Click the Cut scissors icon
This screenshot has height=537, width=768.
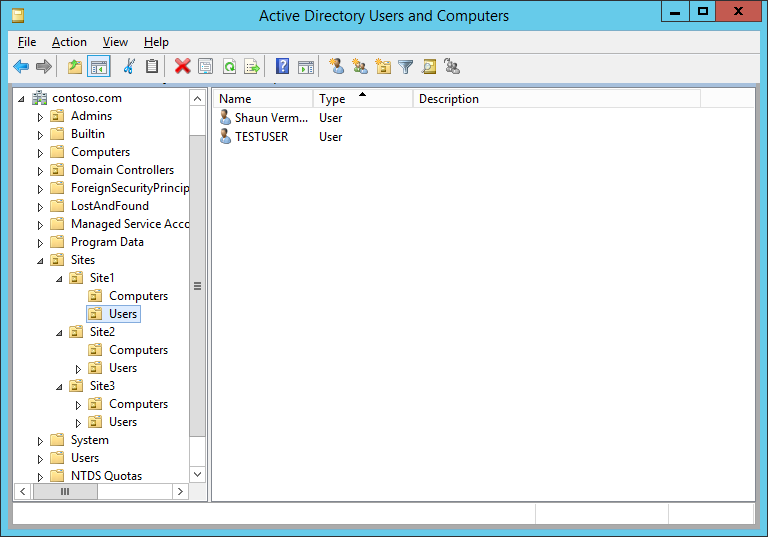(x=129, y=66)
